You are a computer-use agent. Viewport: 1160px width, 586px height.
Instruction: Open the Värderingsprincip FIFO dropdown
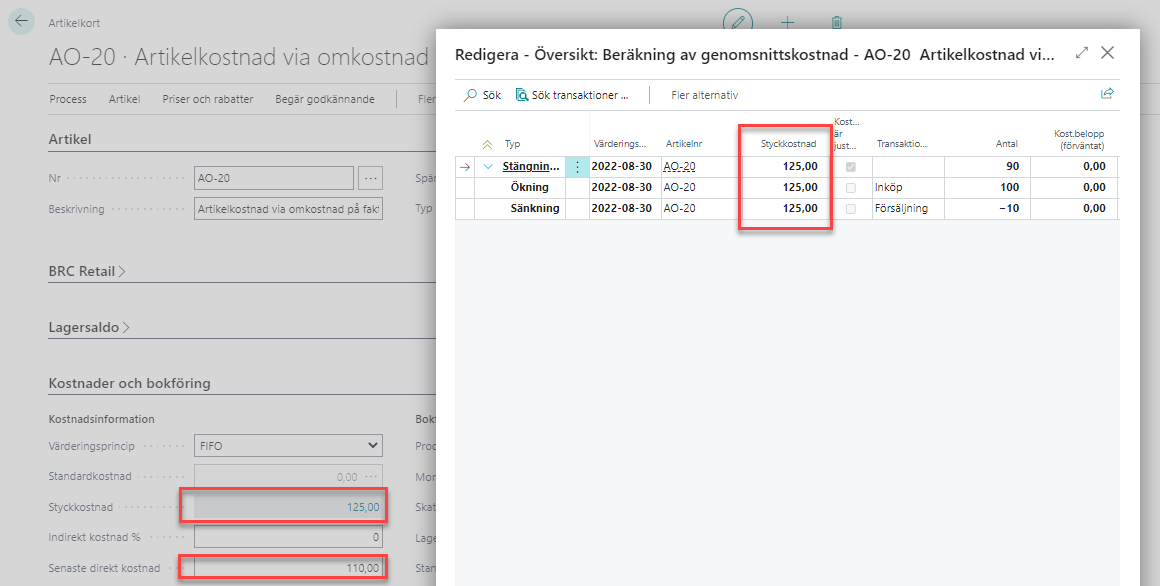(x=288, y=445)
